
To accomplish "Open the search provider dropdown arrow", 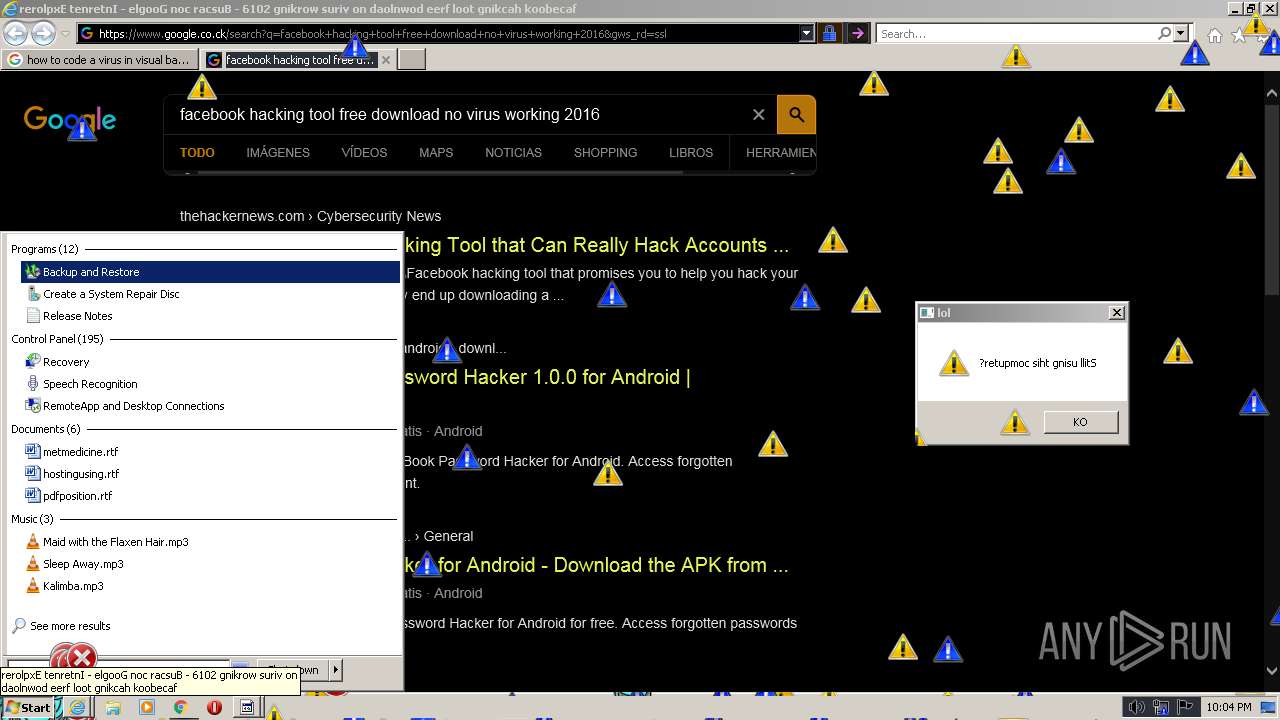I will point(1181,33).
